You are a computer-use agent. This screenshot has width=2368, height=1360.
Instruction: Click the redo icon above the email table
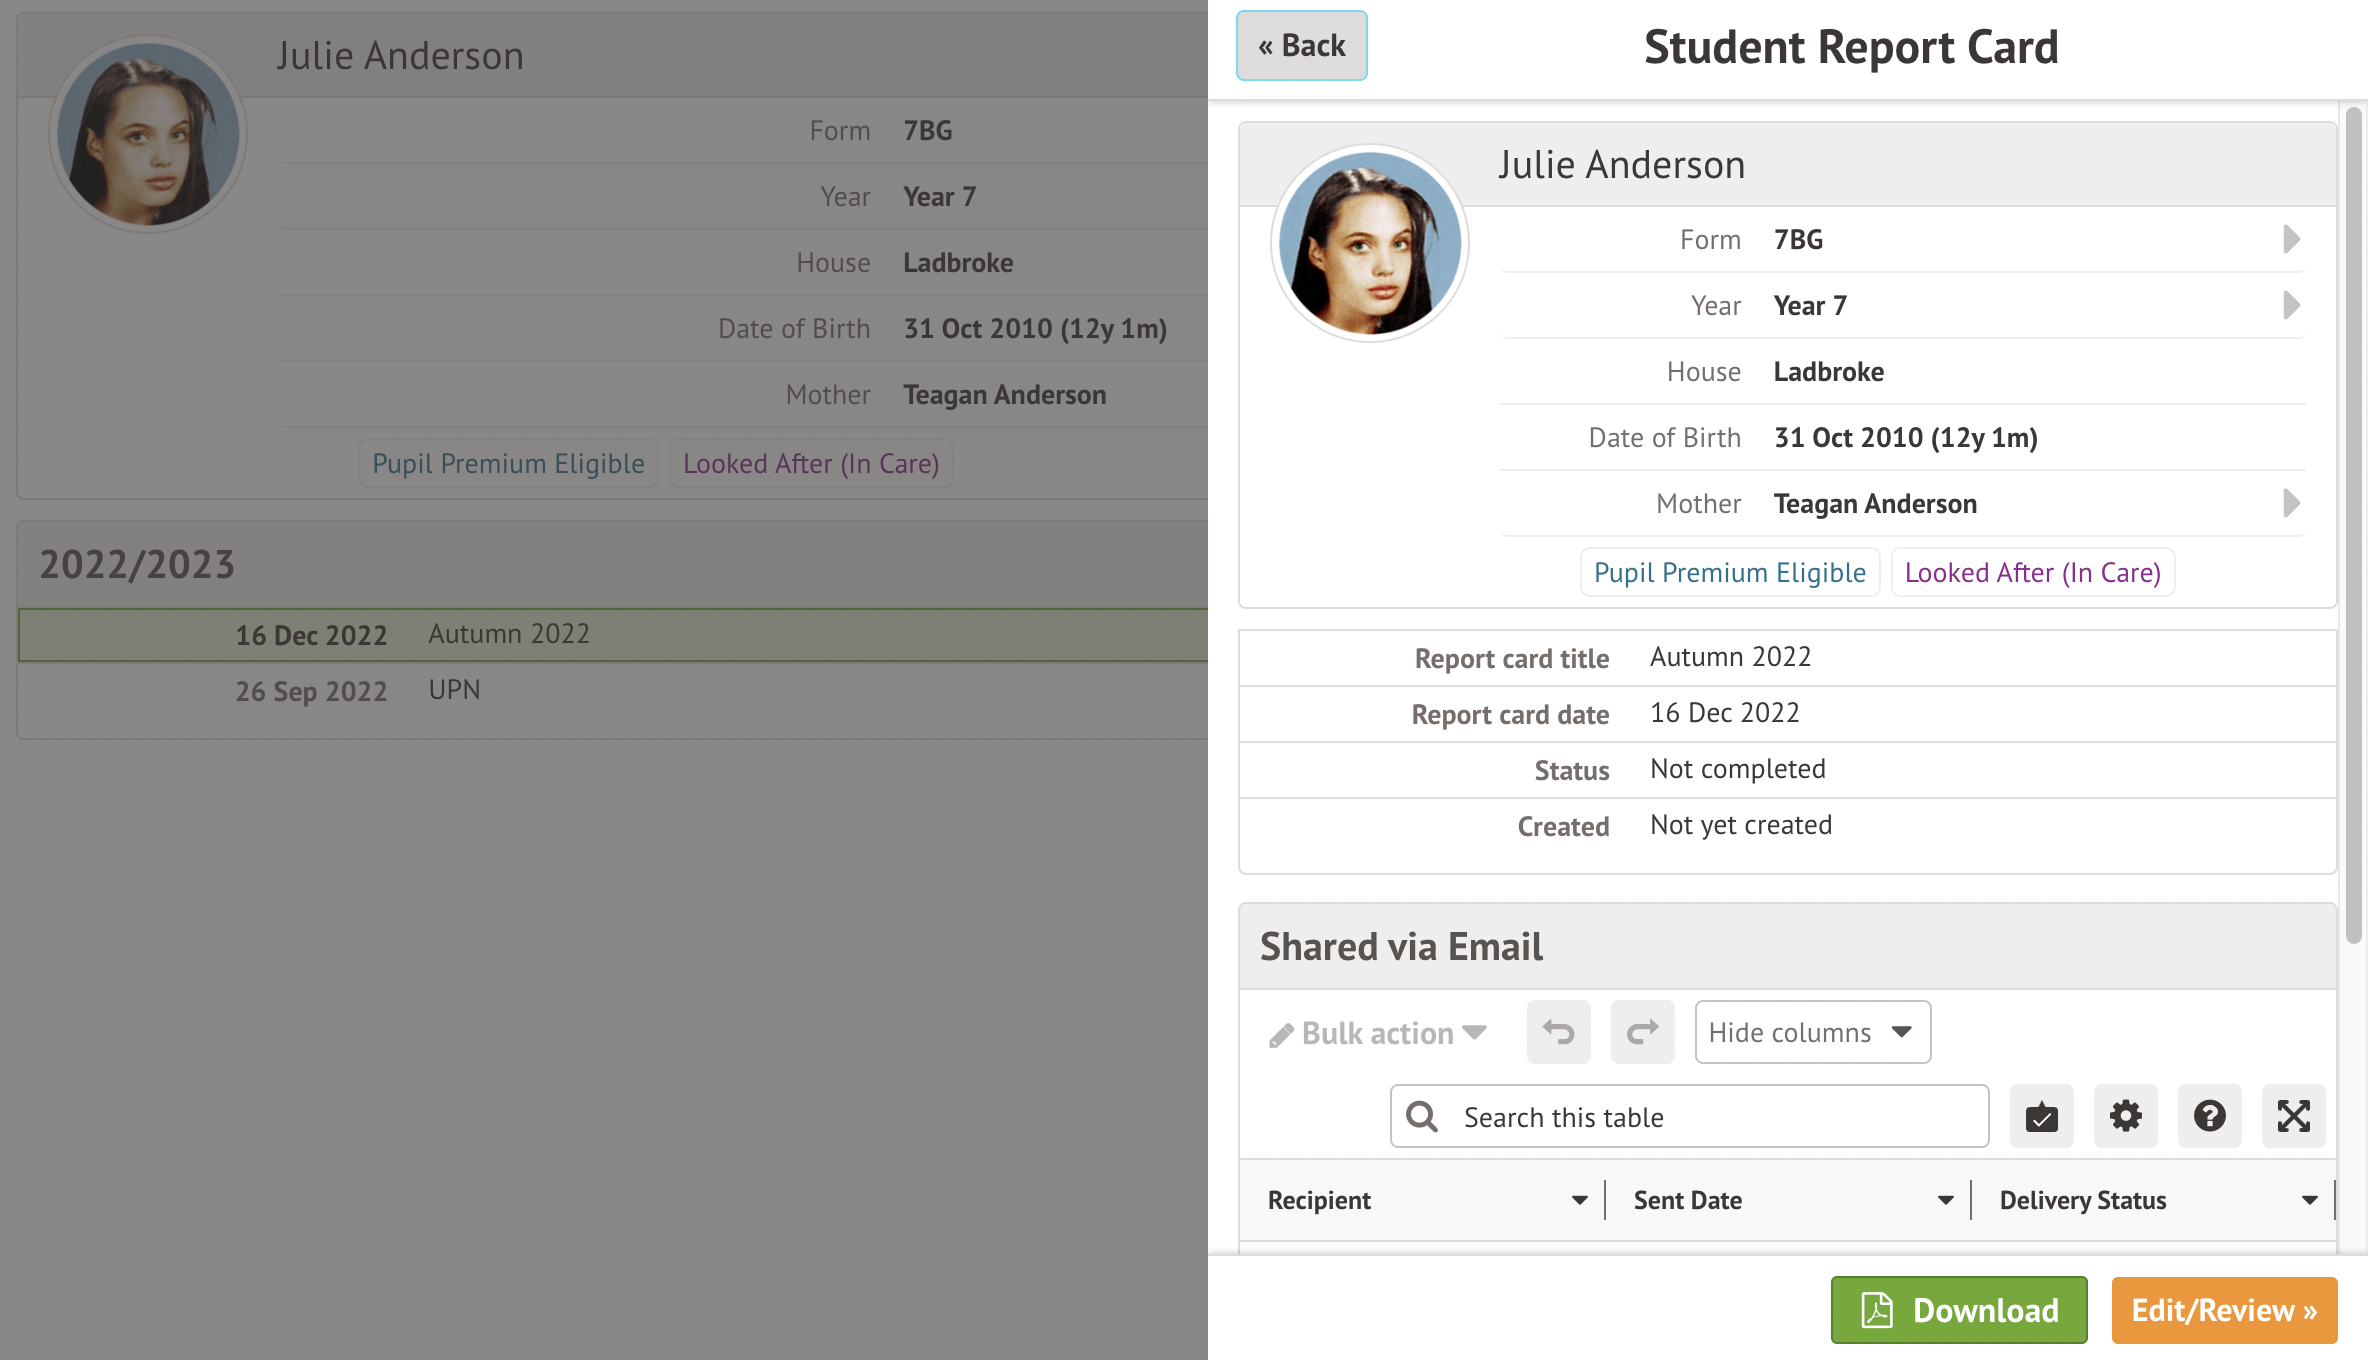(x=1642, y=1032)
